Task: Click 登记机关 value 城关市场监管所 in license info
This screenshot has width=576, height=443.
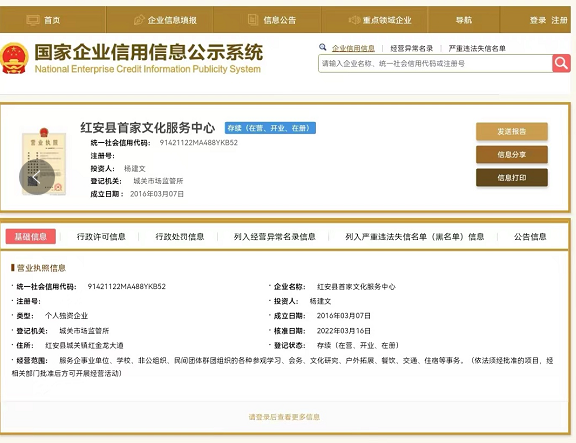Action: [x=84, y=331]
